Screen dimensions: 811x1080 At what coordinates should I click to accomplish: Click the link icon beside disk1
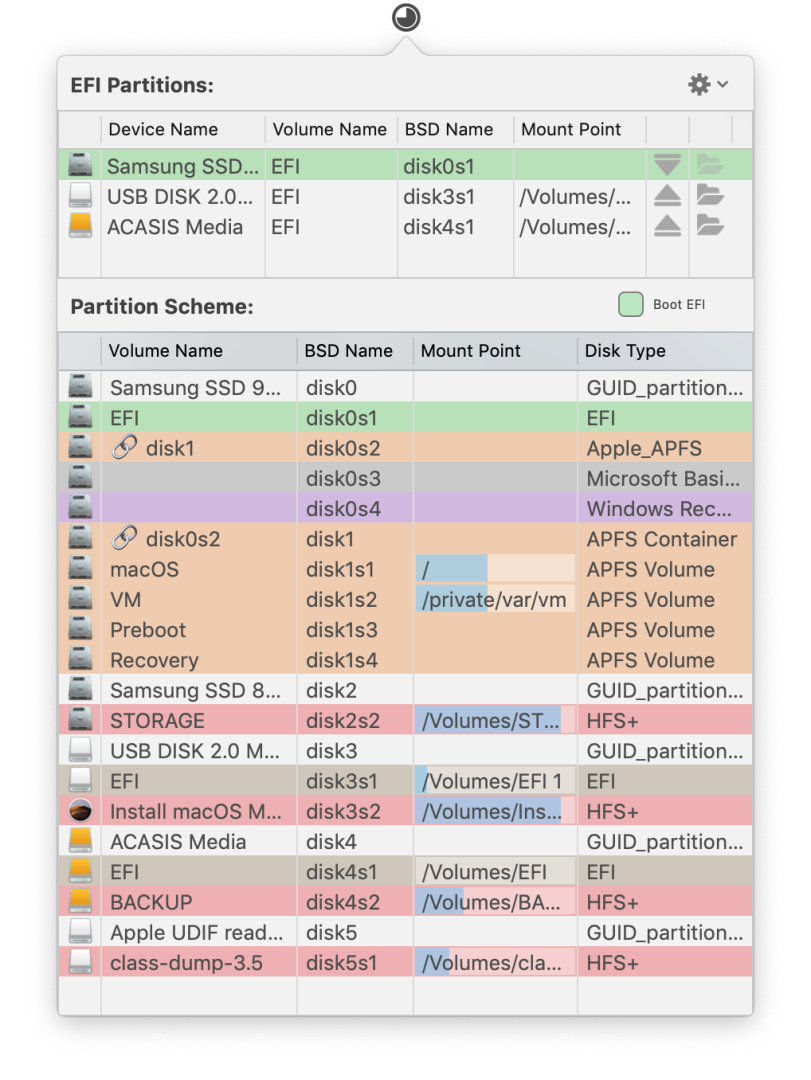[x=124, y=448]
